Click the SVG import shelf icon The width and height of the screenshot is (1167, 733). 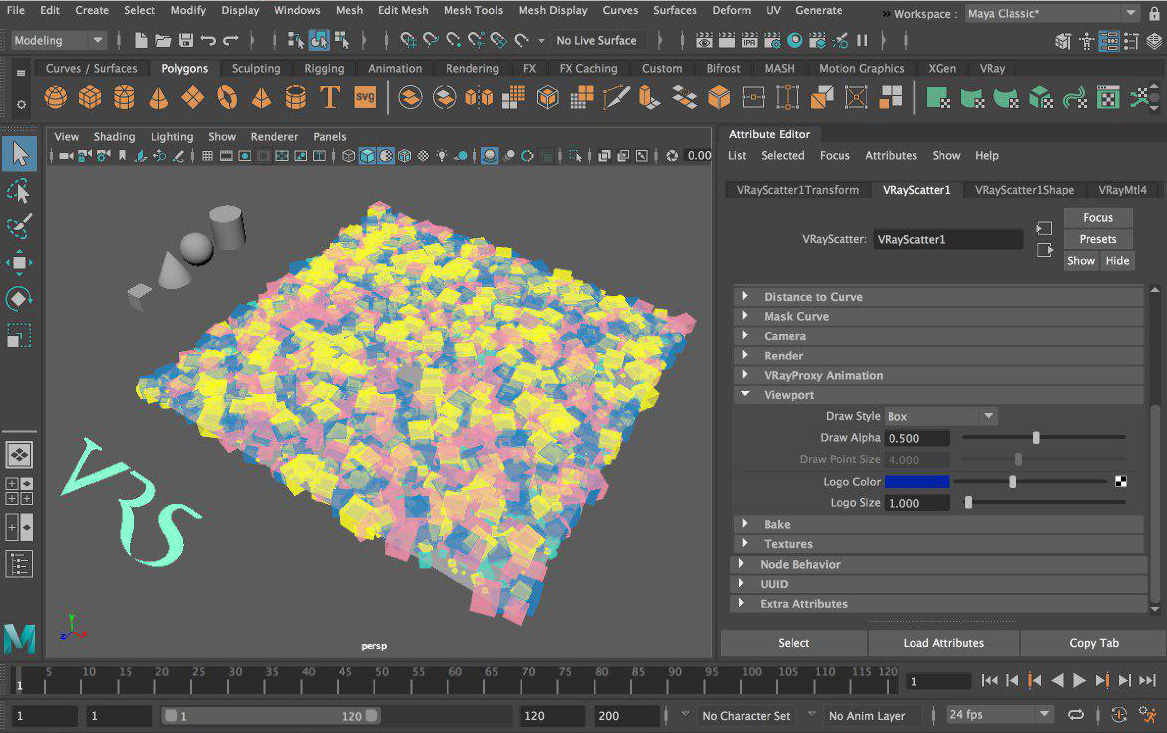(365, 97)
